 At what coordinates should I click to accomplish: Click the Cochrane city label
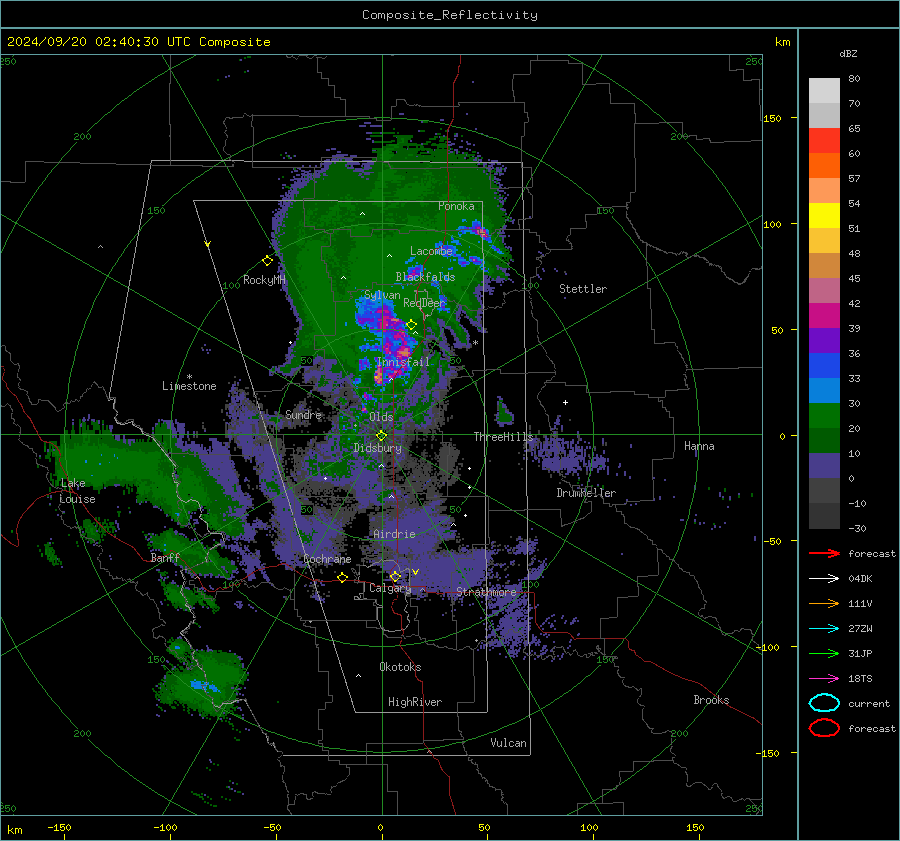[x=327, y=559]
